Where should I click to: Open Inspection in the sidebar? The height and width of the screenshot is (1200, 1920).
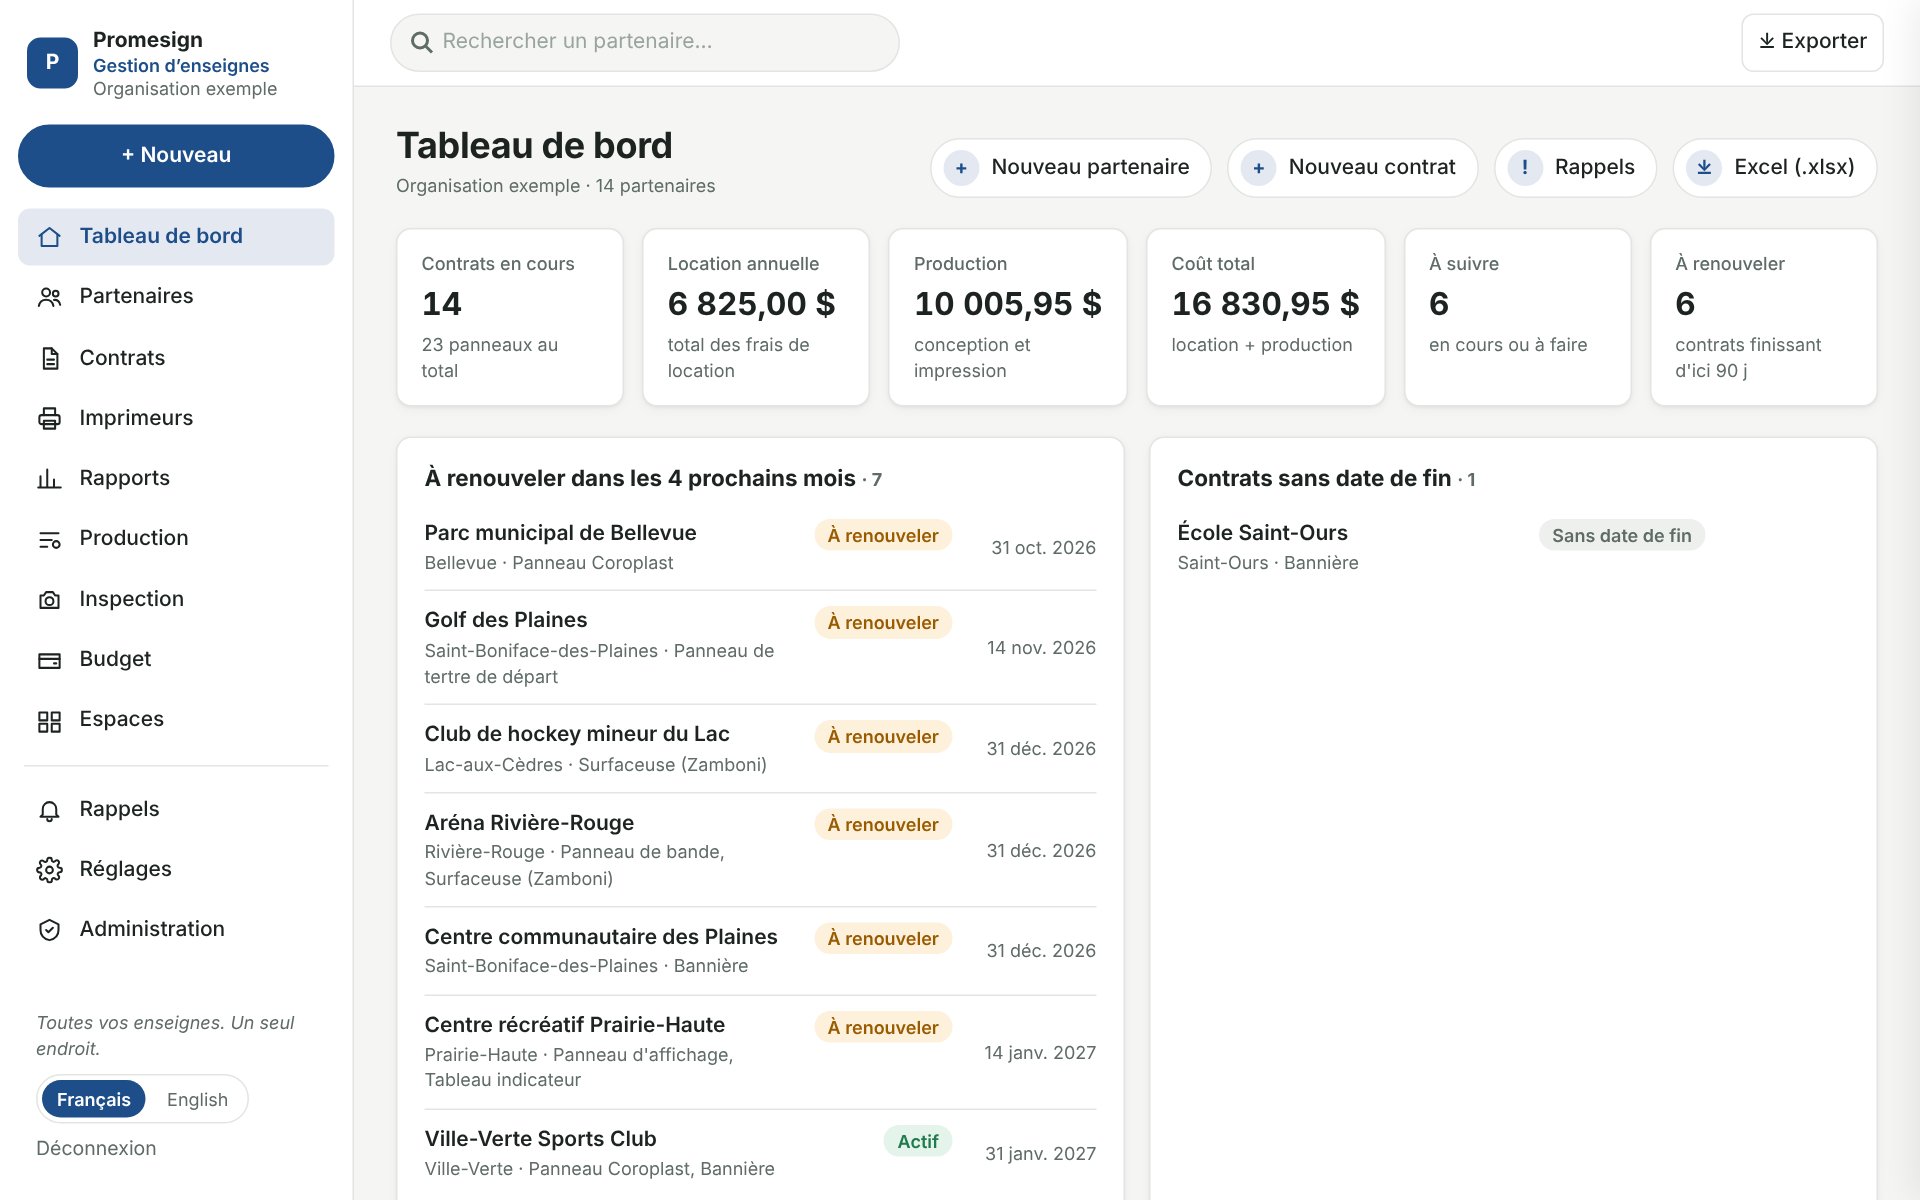pyautogui.click(x=176, y=599)
